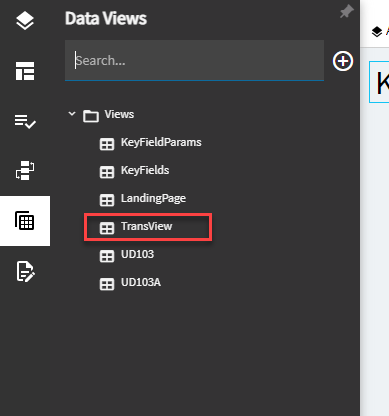Open the UD103A data view
The image size is (389, 416).
tap(141, 282)
